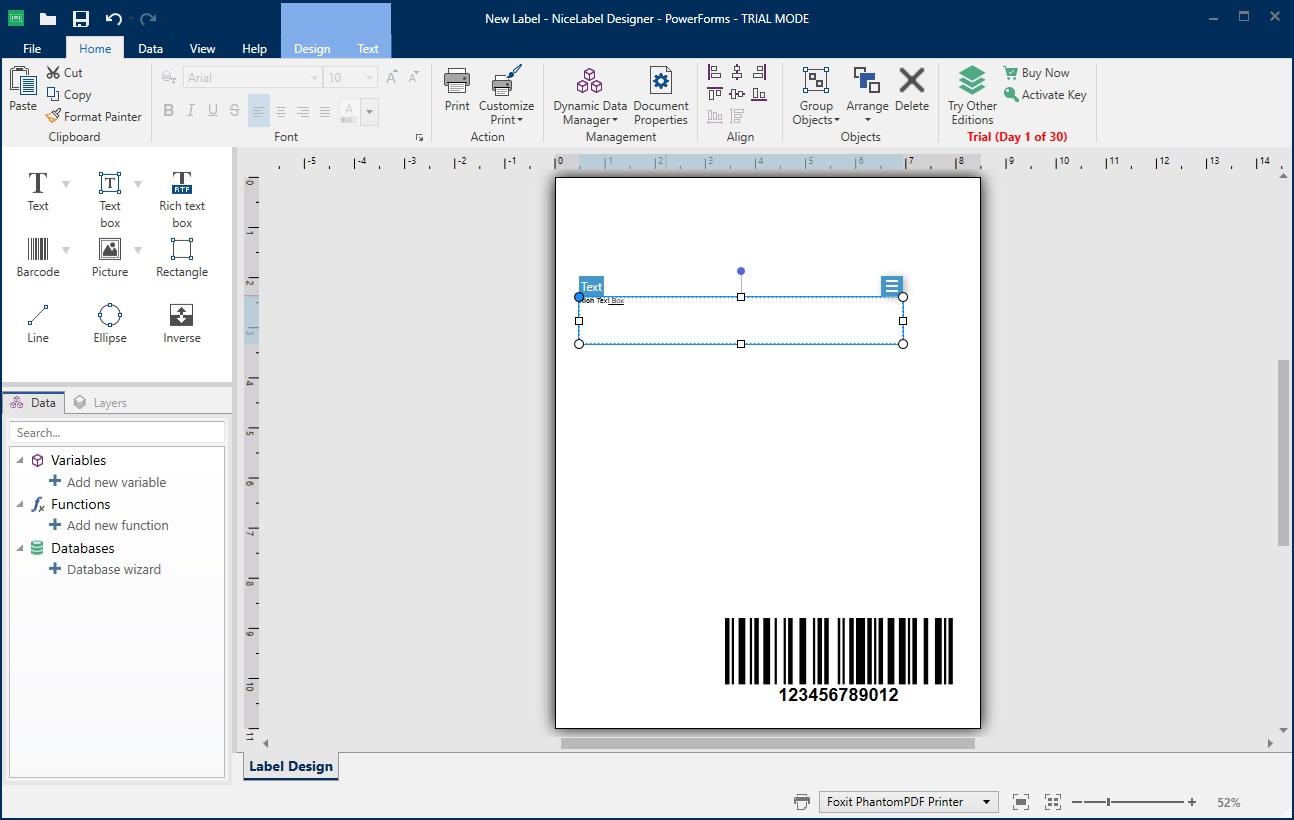The height and width of the screenshot is (820, 1294).
Task: Click the zoom in plus button
Action: click(1192, 802)
